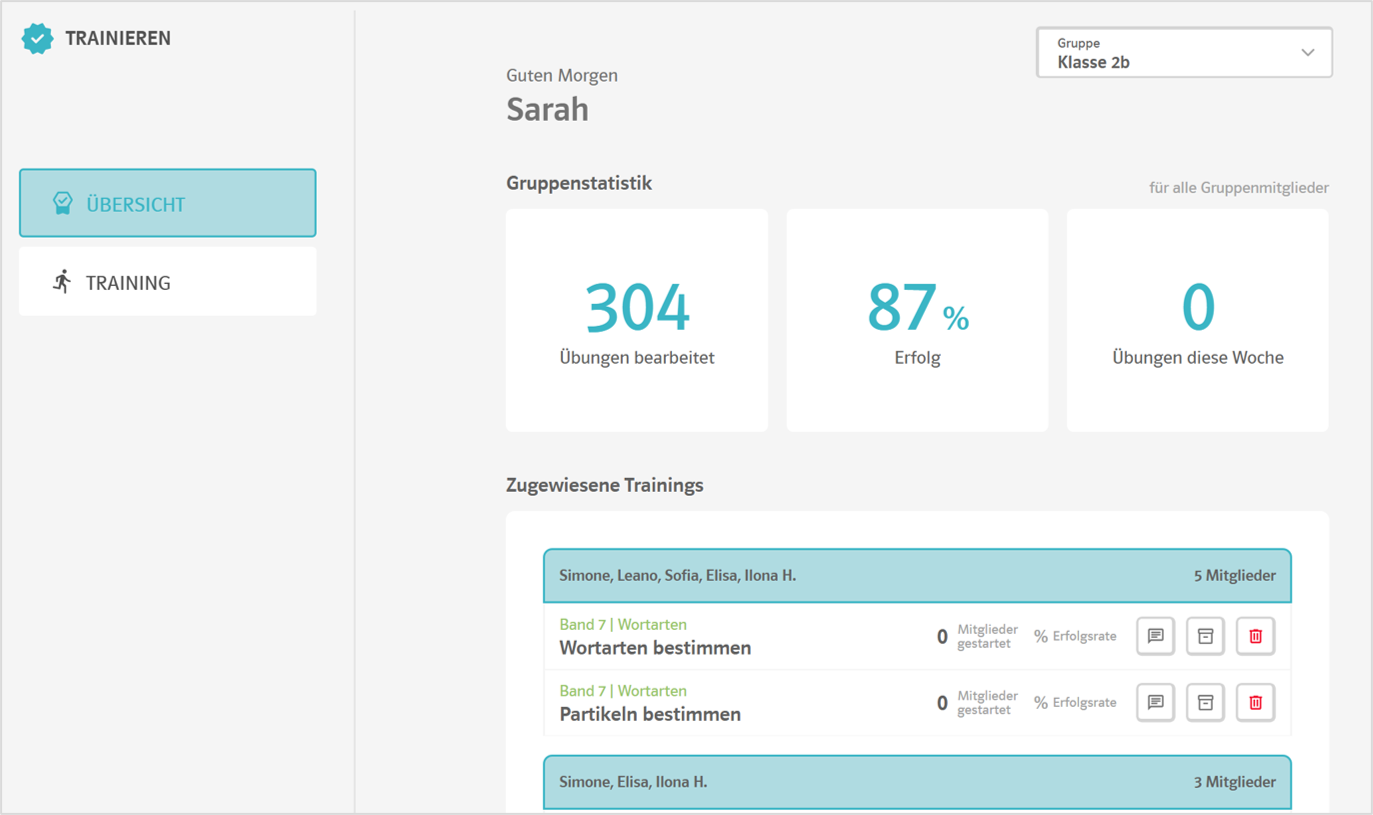Open comments for Partikeln bestimmen training
The width and height of the screenshot is (1373, 815).
point(1155,702)
